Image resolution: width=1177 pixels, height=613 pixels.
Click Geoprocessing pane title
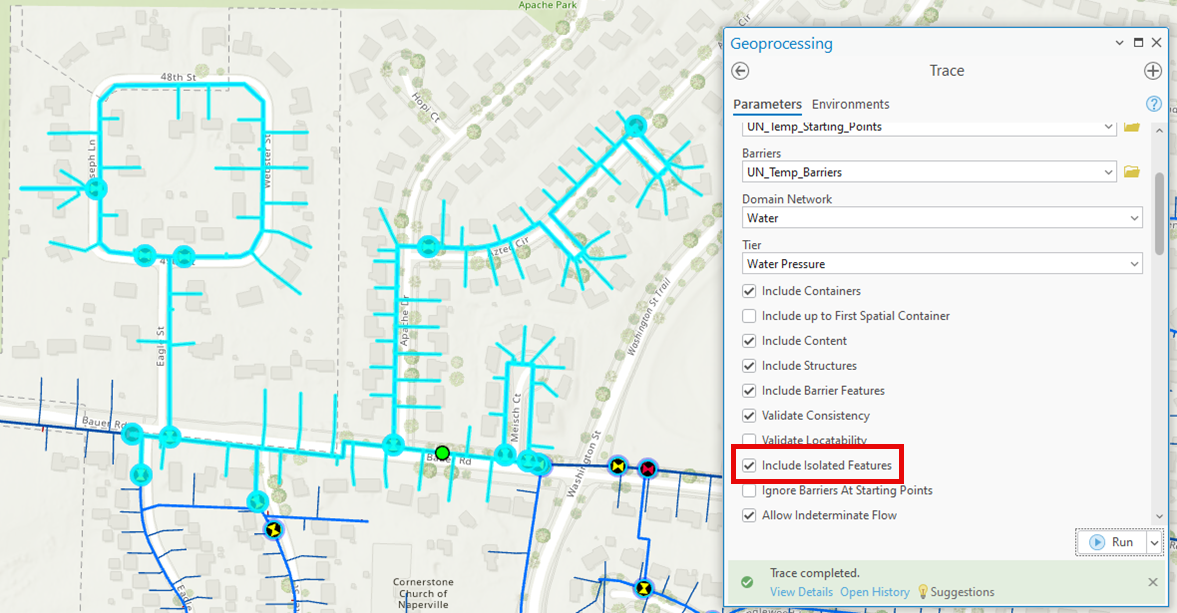click(781, 44)
